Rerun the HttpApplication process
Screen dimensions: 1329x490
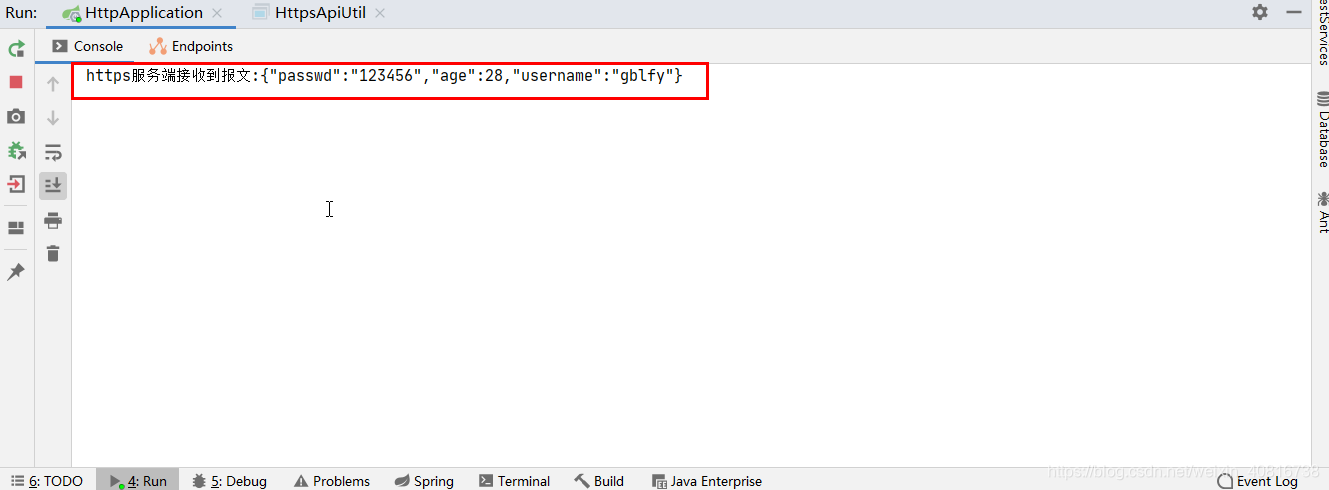16,48
